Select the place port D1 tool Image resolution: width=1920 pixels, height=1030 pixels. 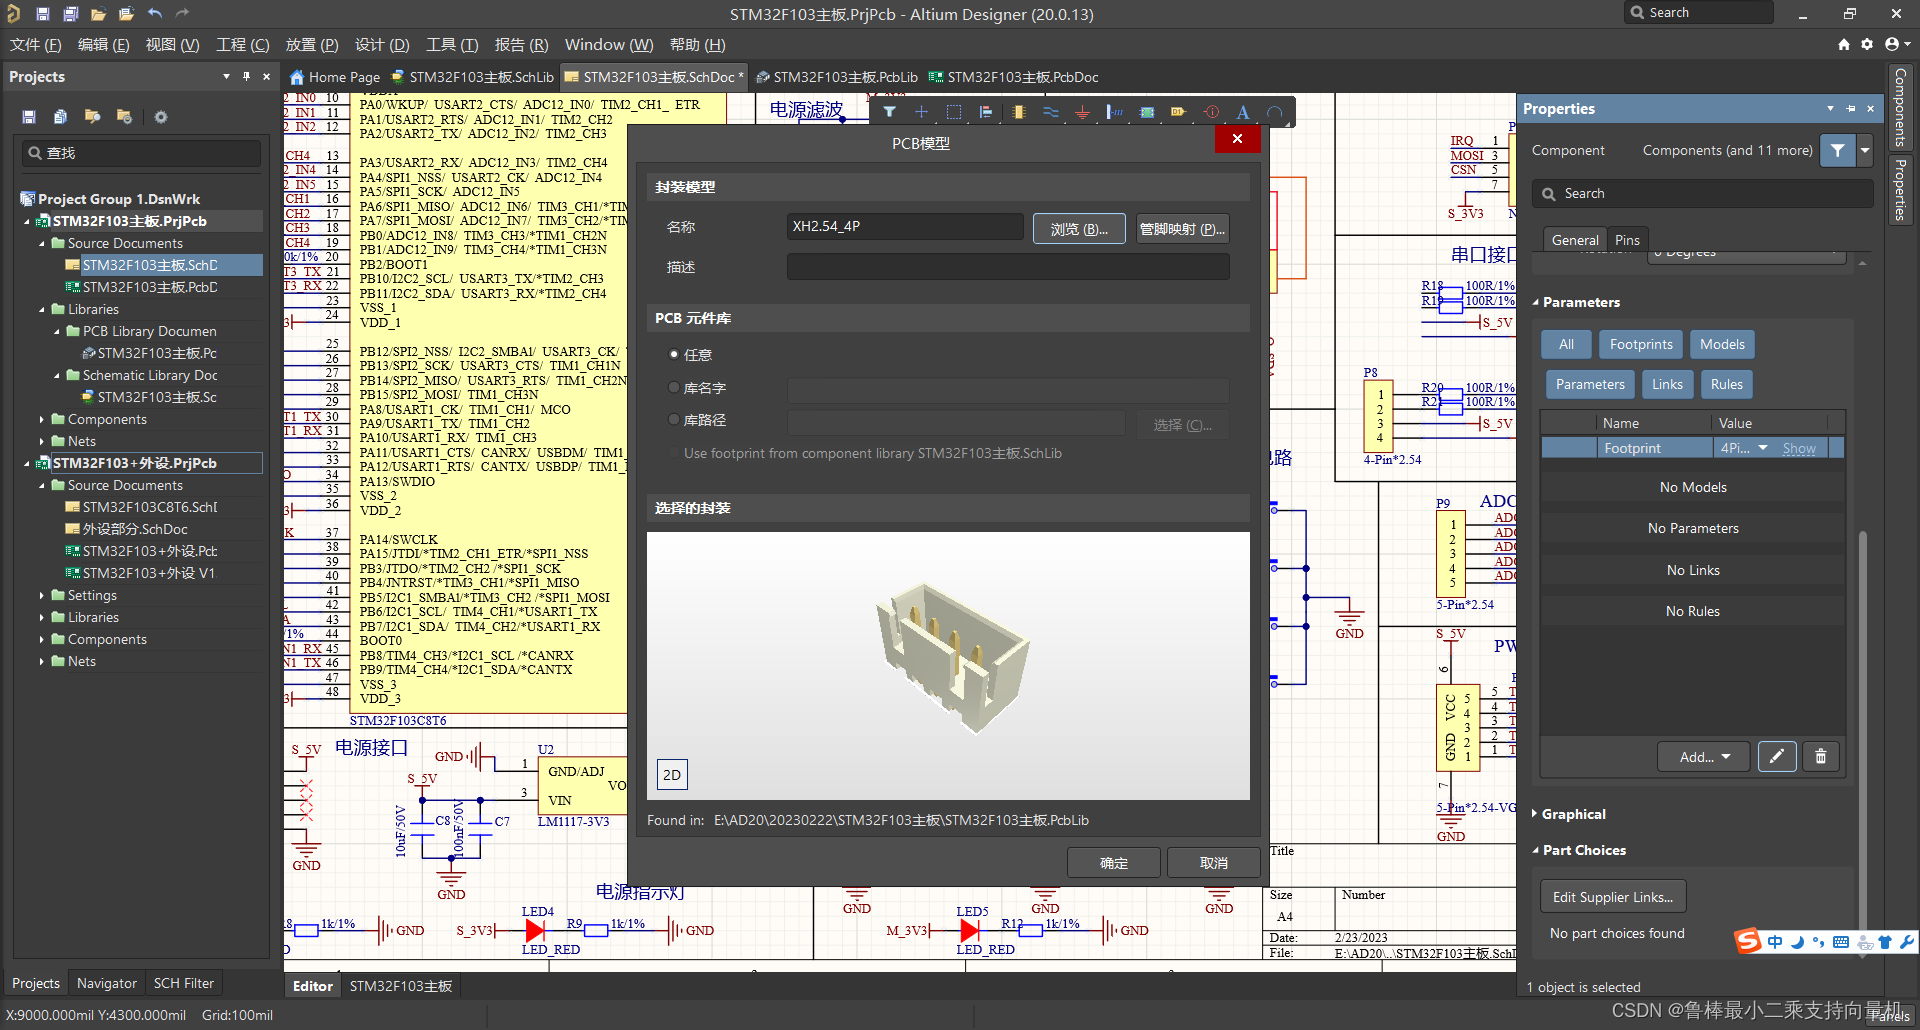click(x=1178, y=112)
